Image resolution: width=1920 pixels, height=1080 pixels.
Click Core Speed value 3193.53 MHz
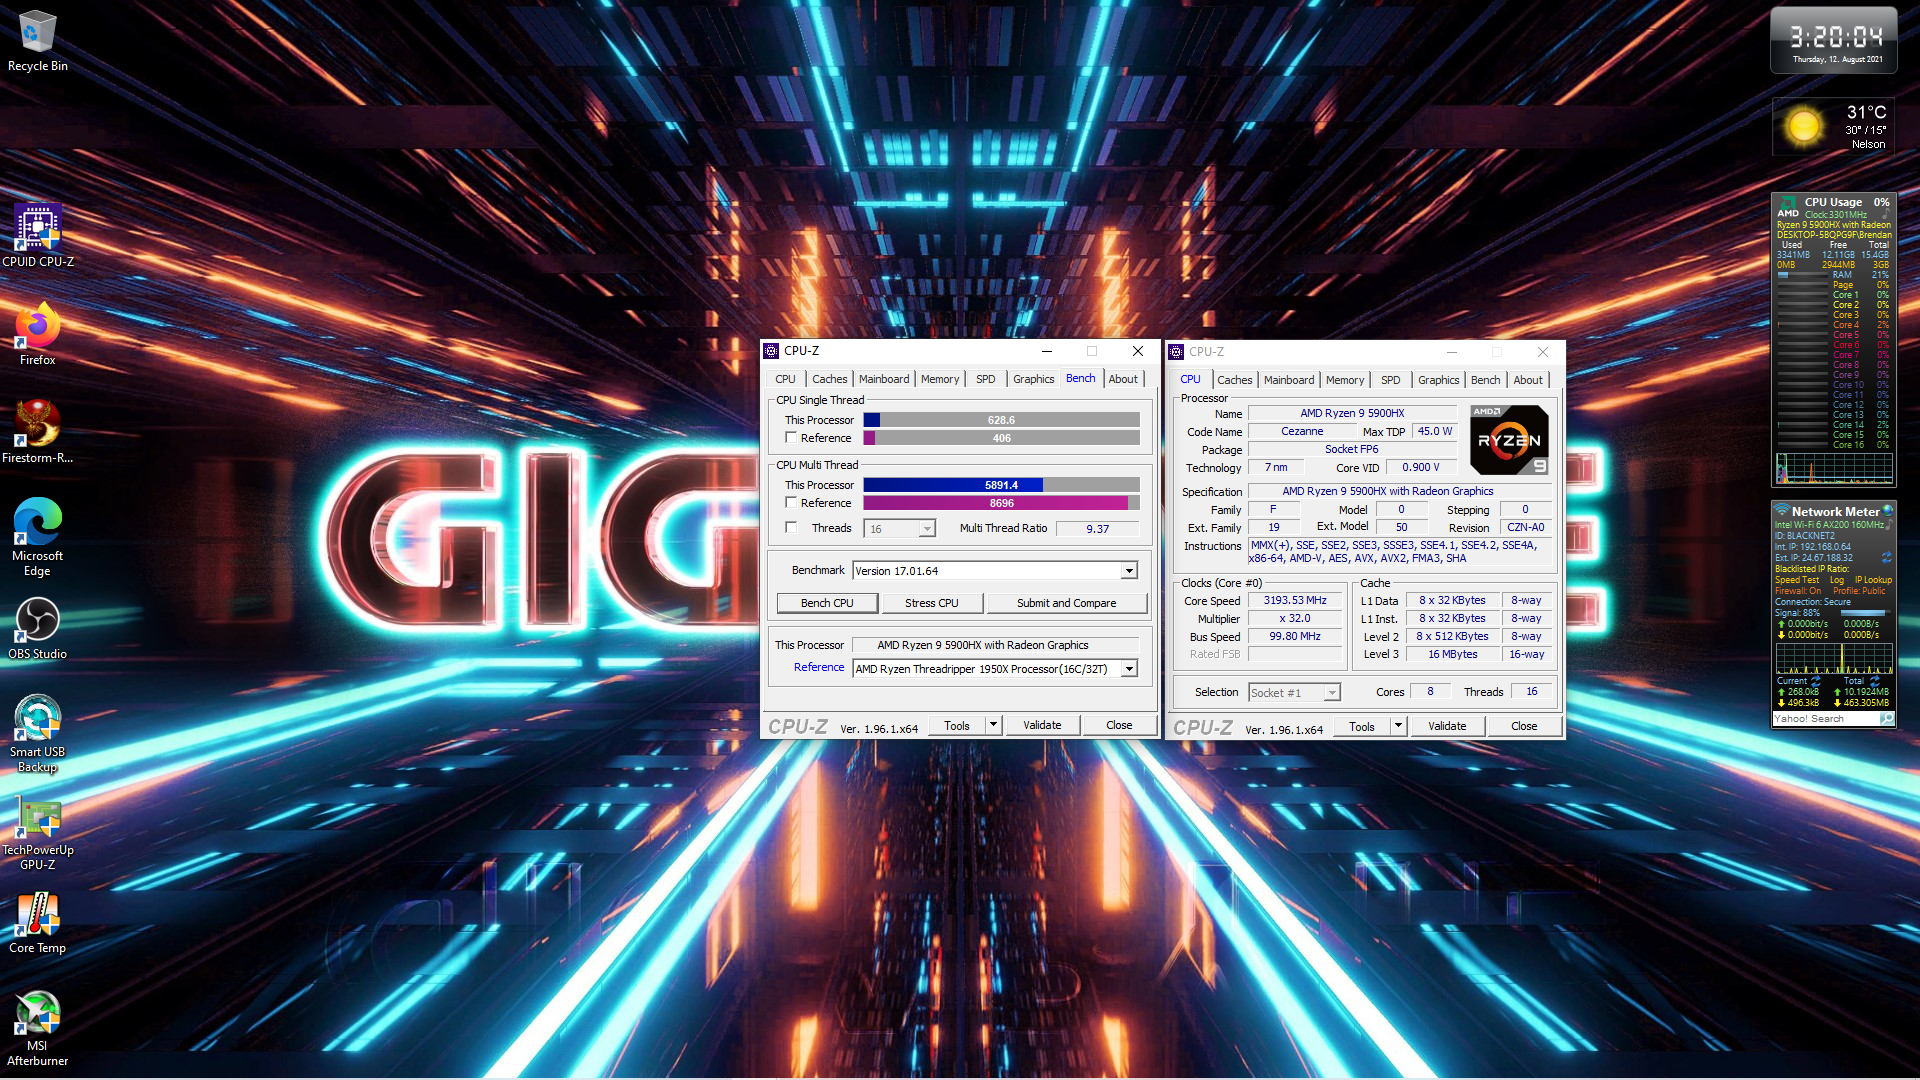click(x=1295, y=601)
